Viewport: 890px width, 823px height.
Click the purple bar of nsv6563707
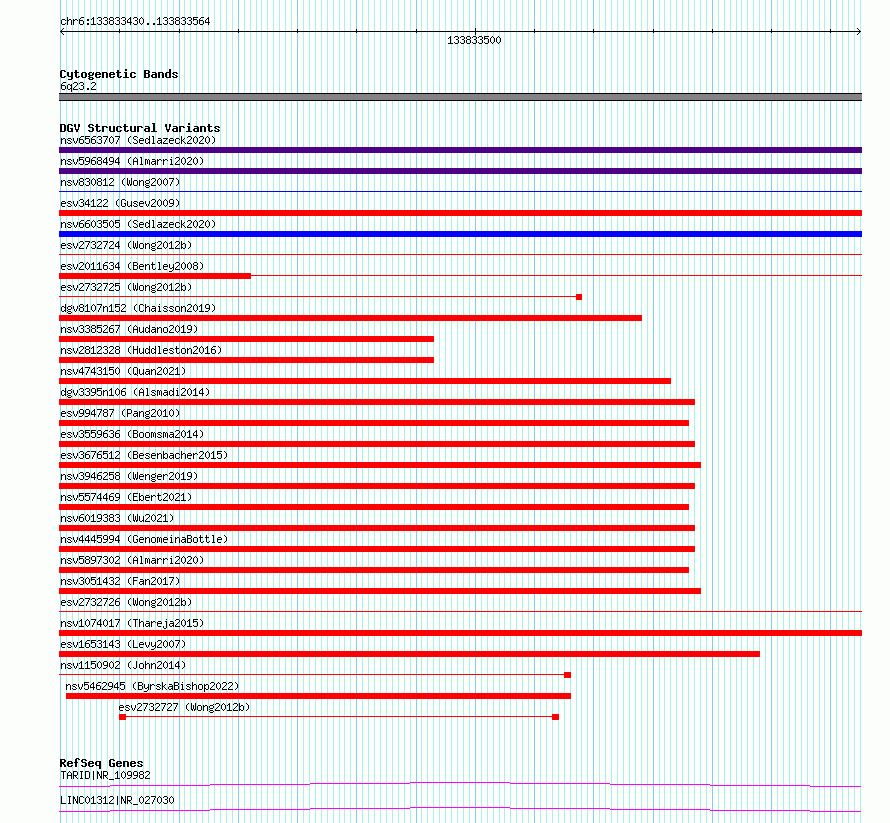460,150
